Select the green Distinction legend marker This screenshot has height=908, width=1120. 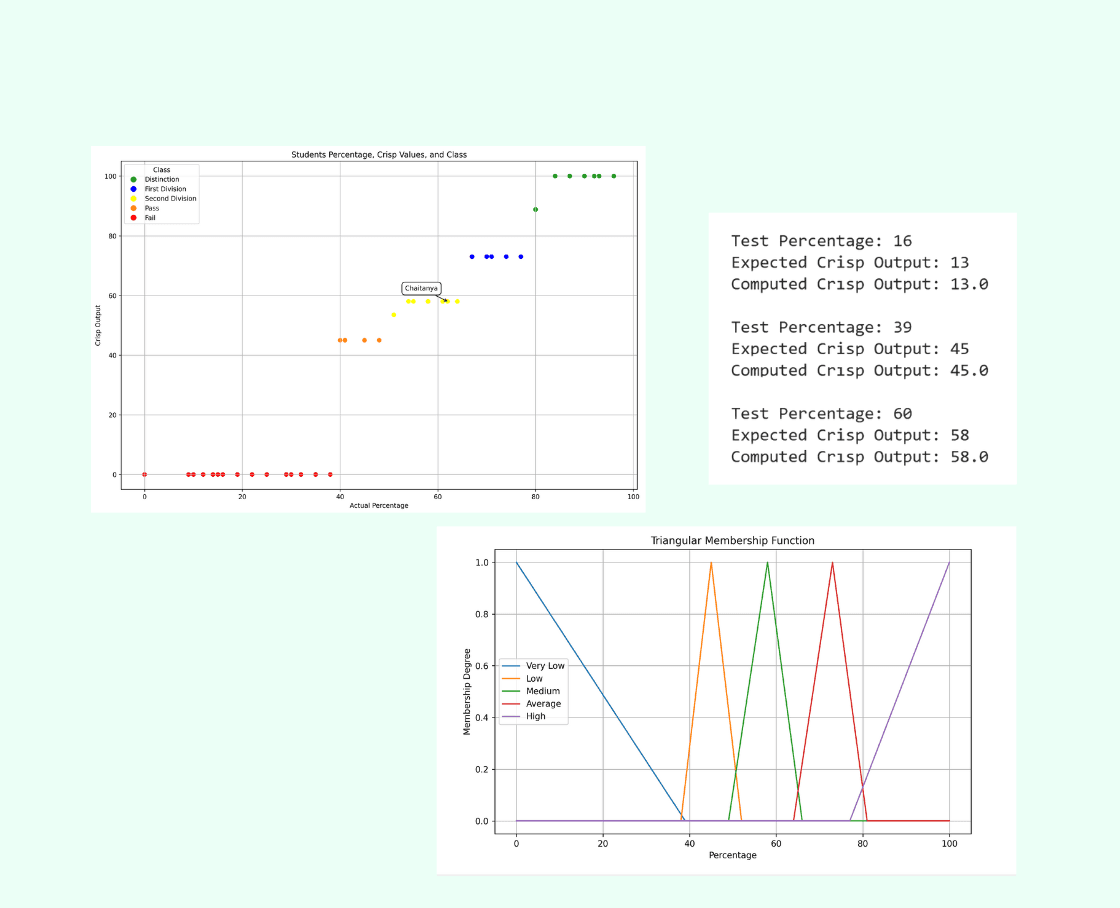(133, 179)
